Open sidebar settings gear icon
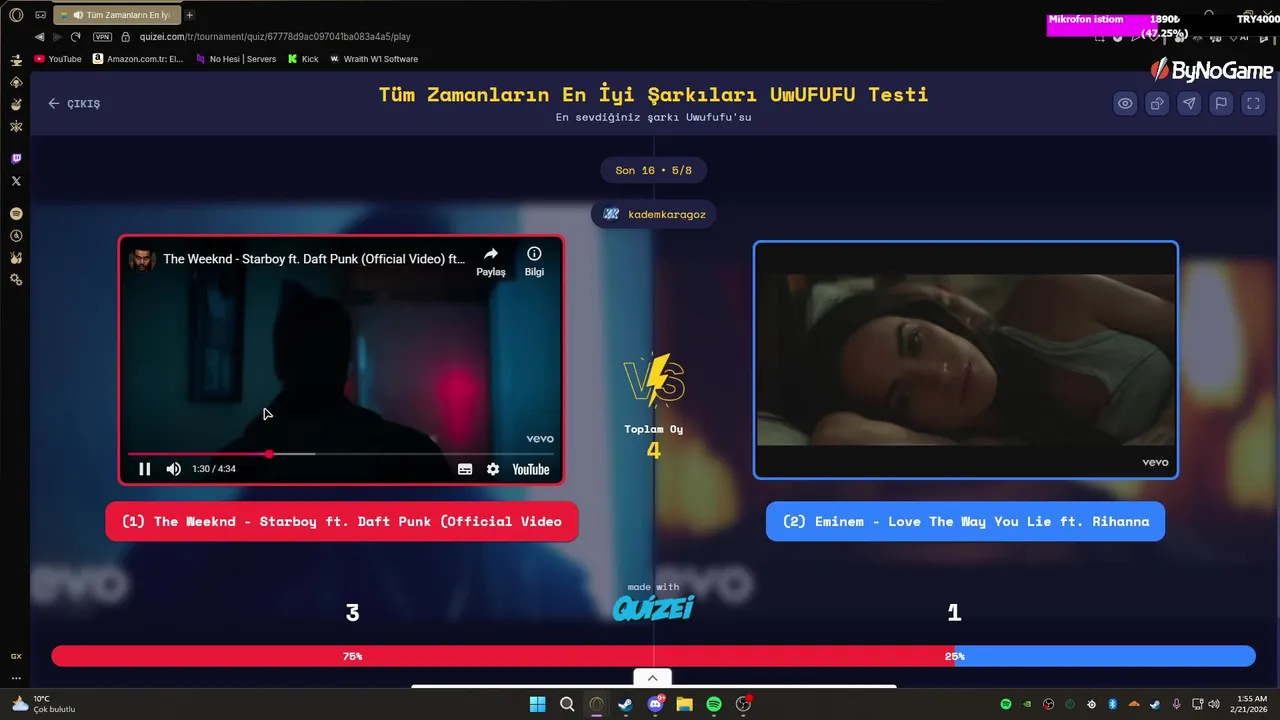This screenshot has height=720, width=1280. 16,280
